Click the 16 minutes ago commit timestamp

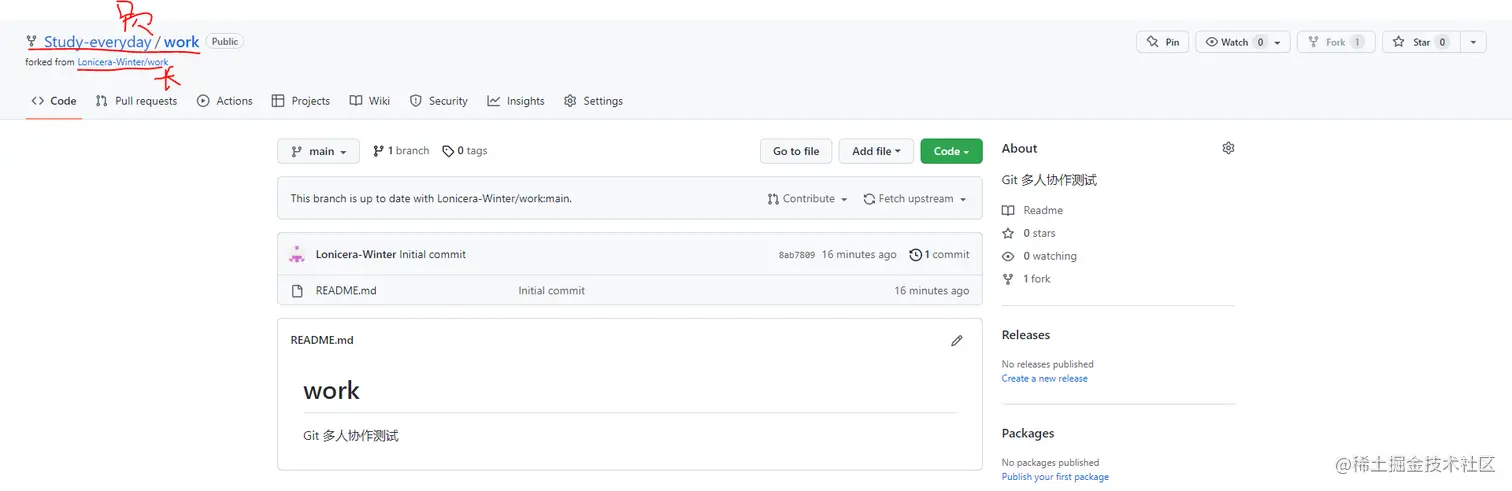coord(859,254)
